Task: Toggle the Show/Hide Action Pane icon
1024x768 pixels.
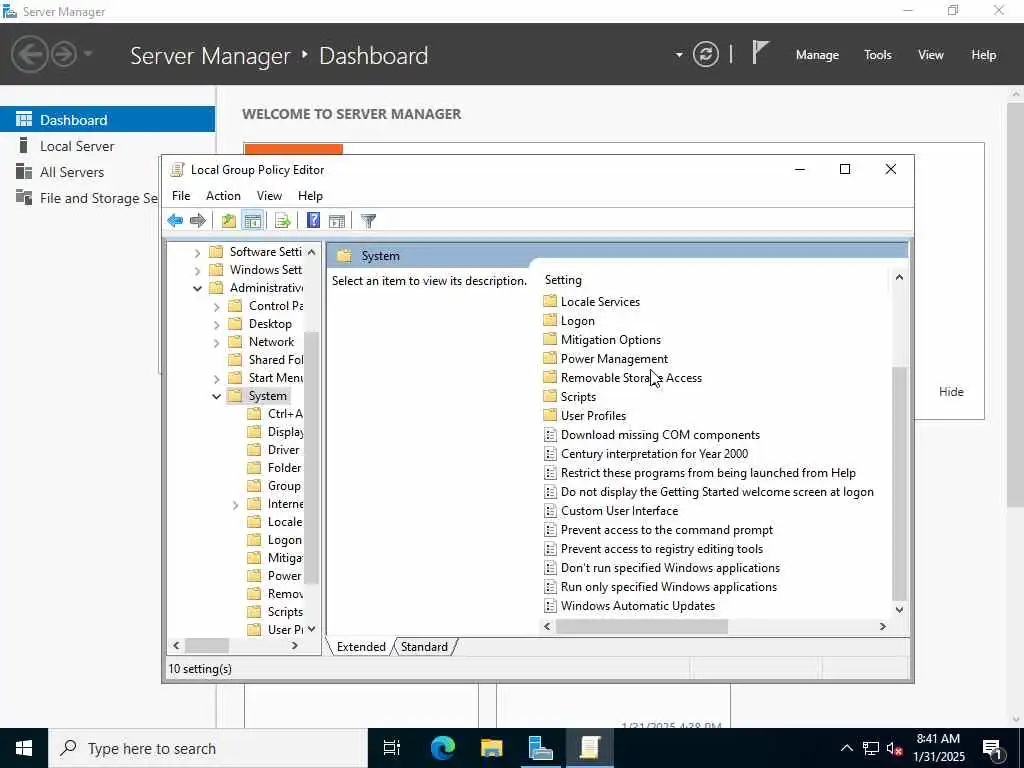Action: (337, 221)
